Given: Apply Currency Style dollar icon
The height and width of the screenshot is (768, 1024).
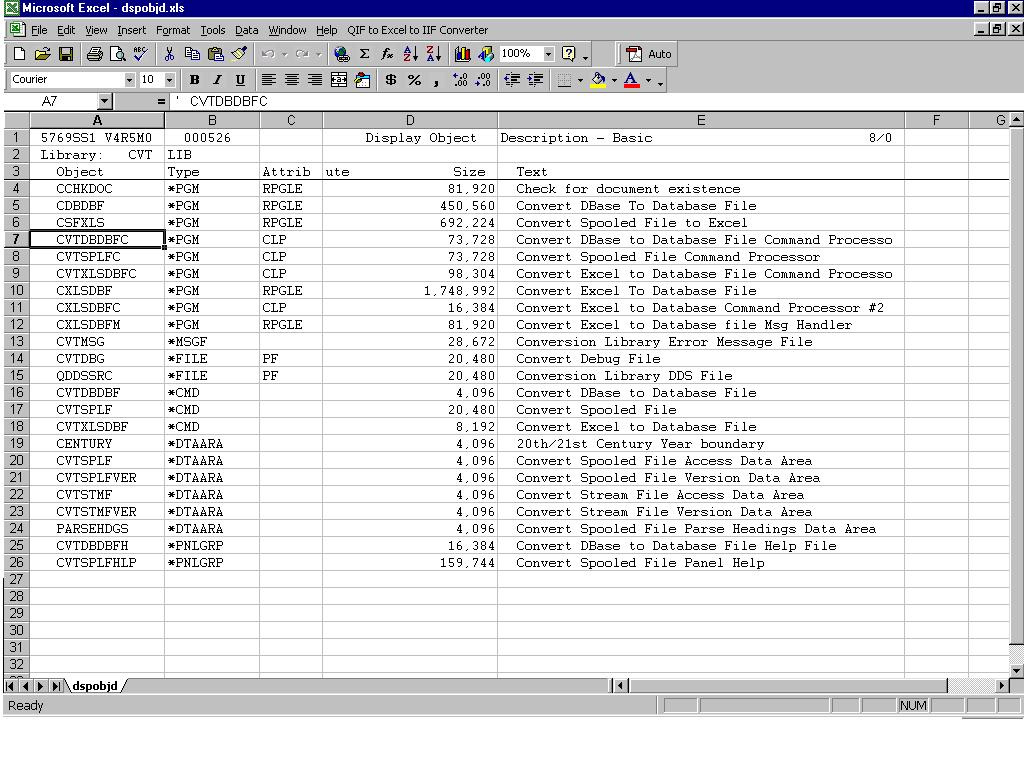Looking at the screenshot, I should click(390, 80).
